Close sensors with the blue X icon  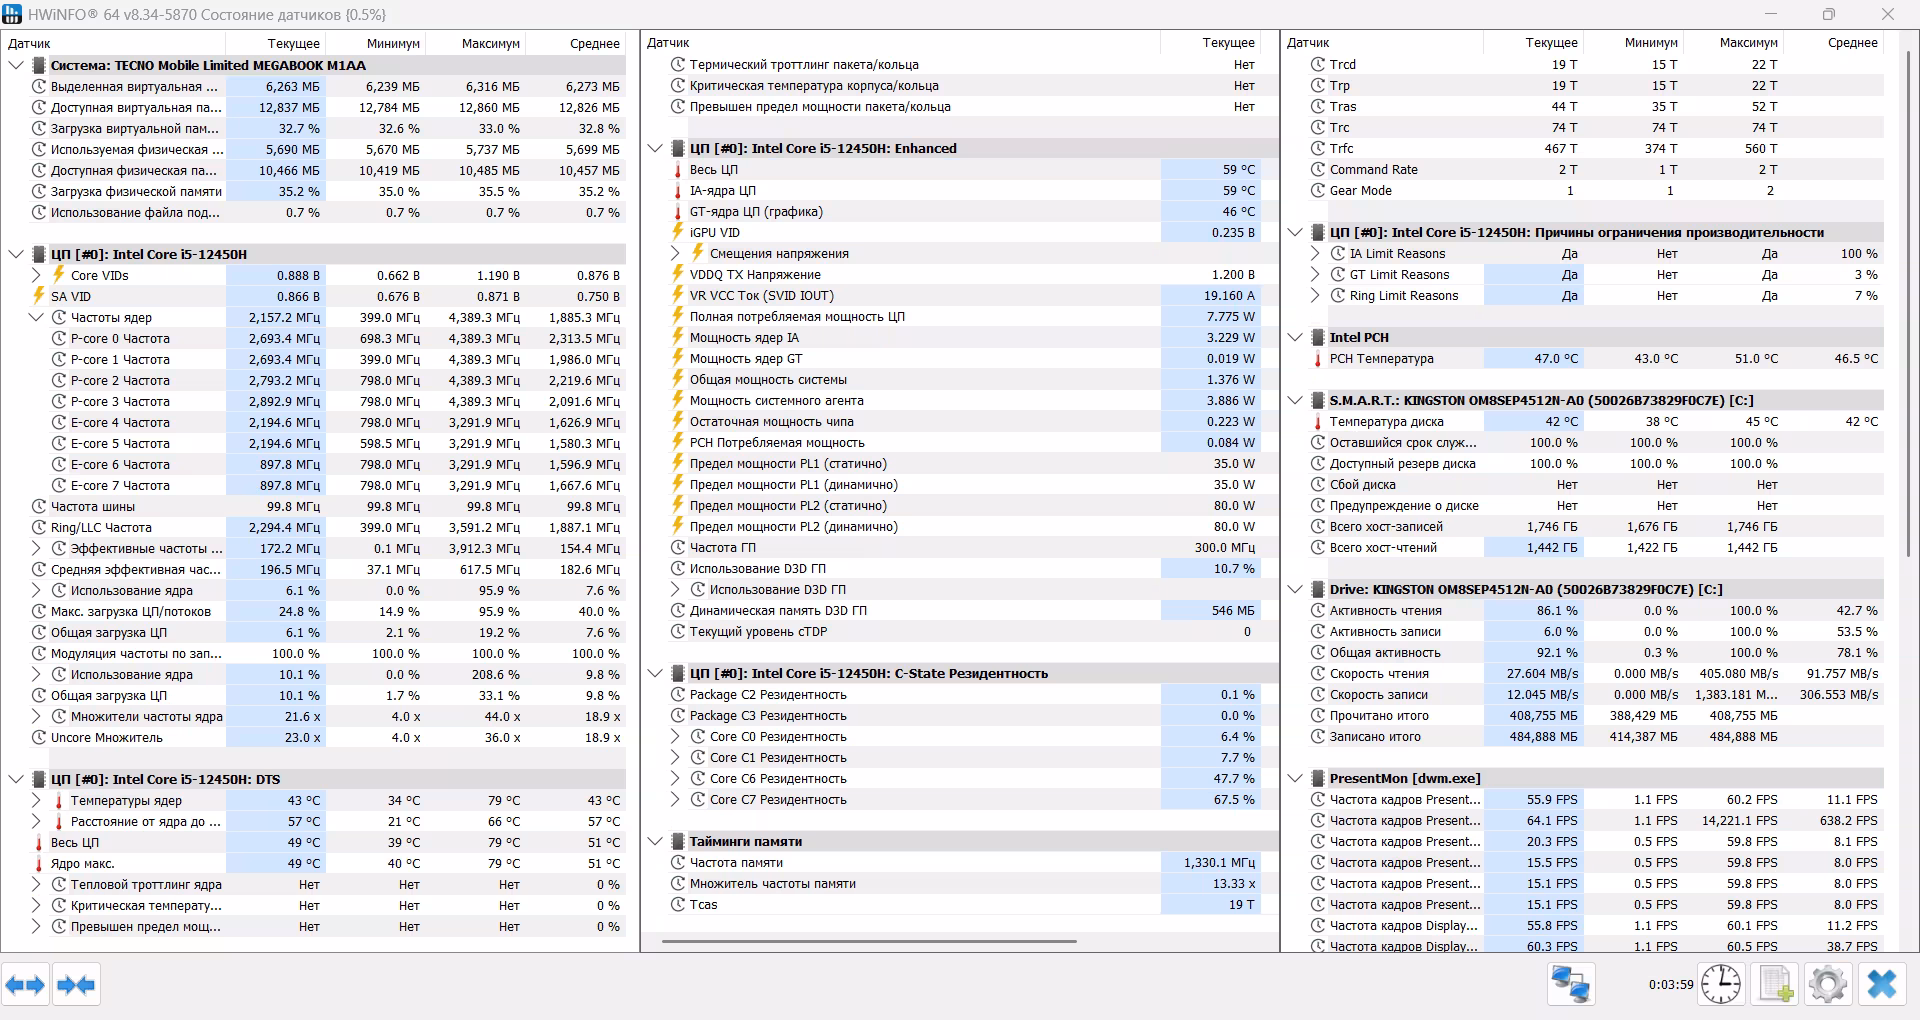point(1882,985)
